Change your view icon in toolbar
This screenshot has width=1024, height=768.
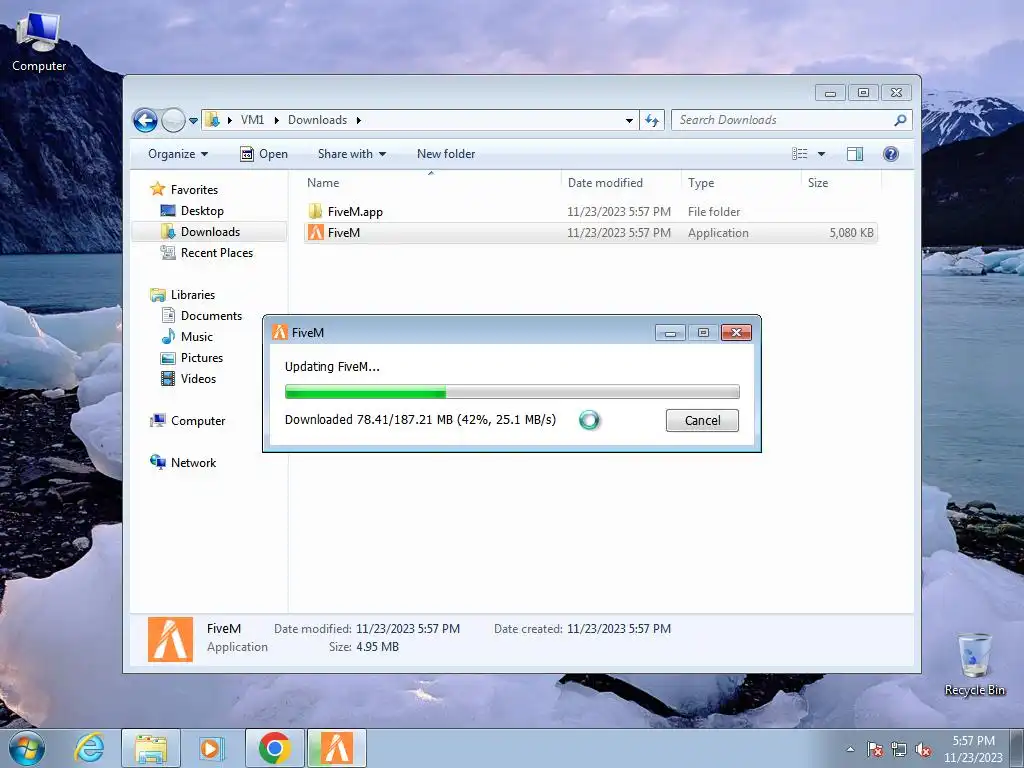pyautogui.click(x=800, y=154)
